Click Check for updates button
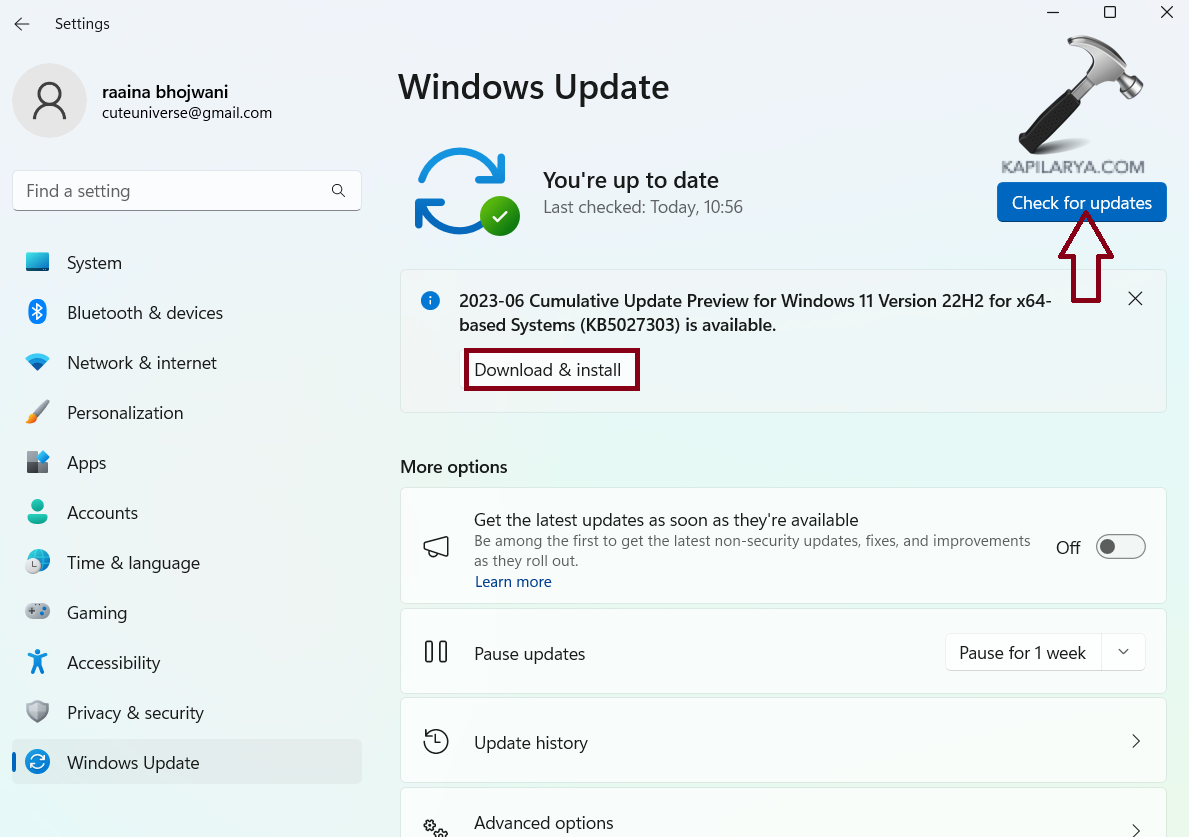 (1081, 203)
